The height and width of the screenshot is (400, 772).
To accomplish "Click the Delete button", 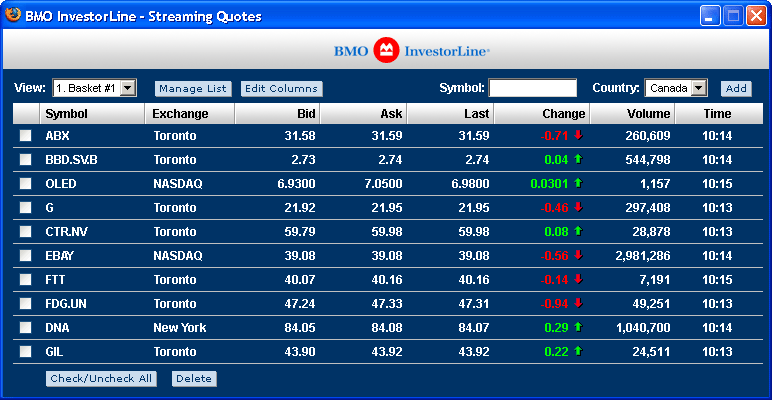I will click(x=194, y=379).
